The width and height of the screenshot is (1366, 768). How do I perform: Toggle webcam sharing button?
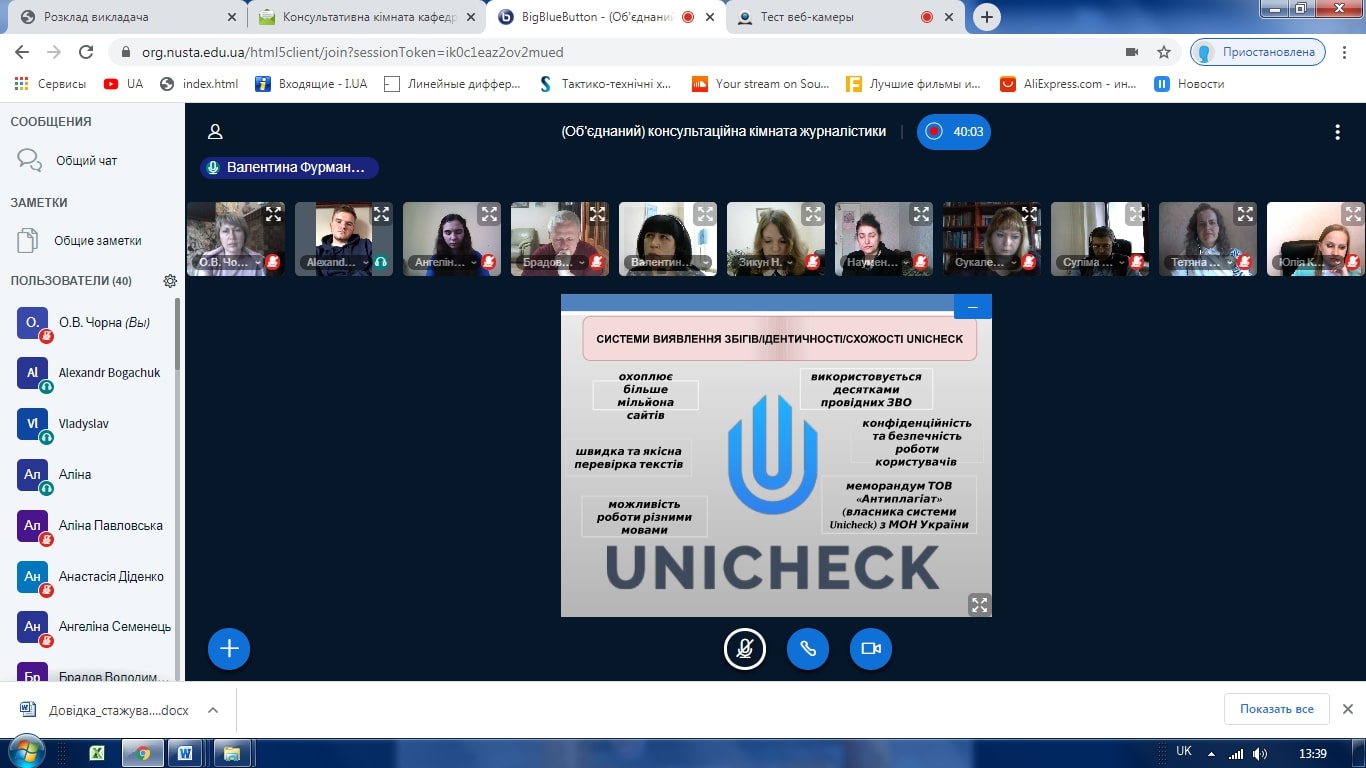pos(871,649)
